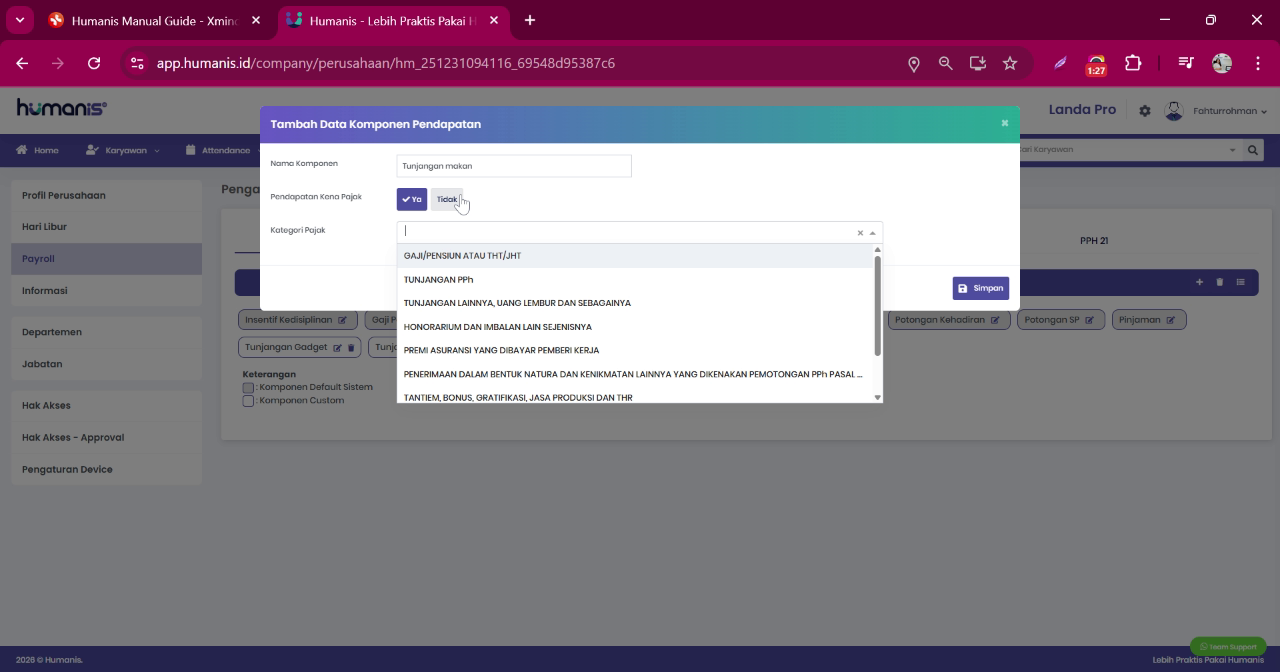
Task: Choose GAJI/PENSIUN ATAU THT/JHT option
Action: point(635,256)
